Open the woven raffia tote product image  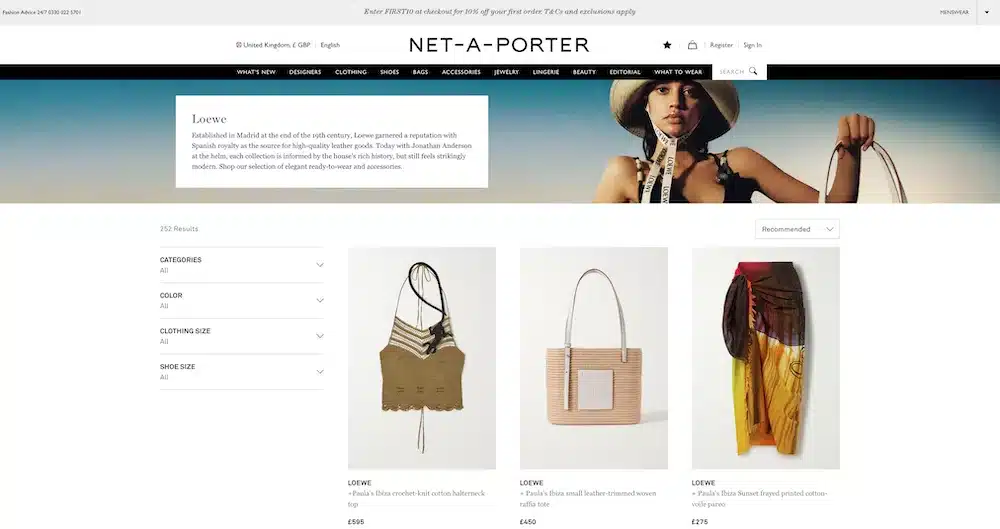tap(594, 358)
